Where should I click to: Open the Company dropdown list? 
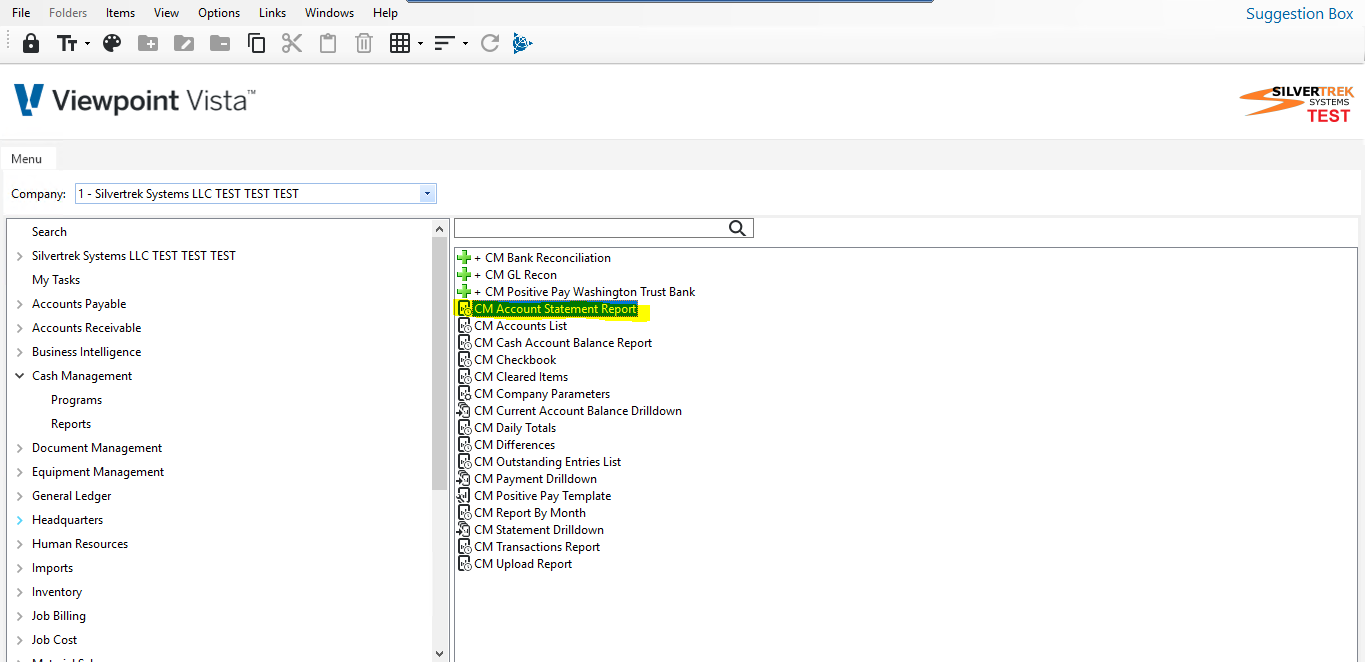coord(428,194)
